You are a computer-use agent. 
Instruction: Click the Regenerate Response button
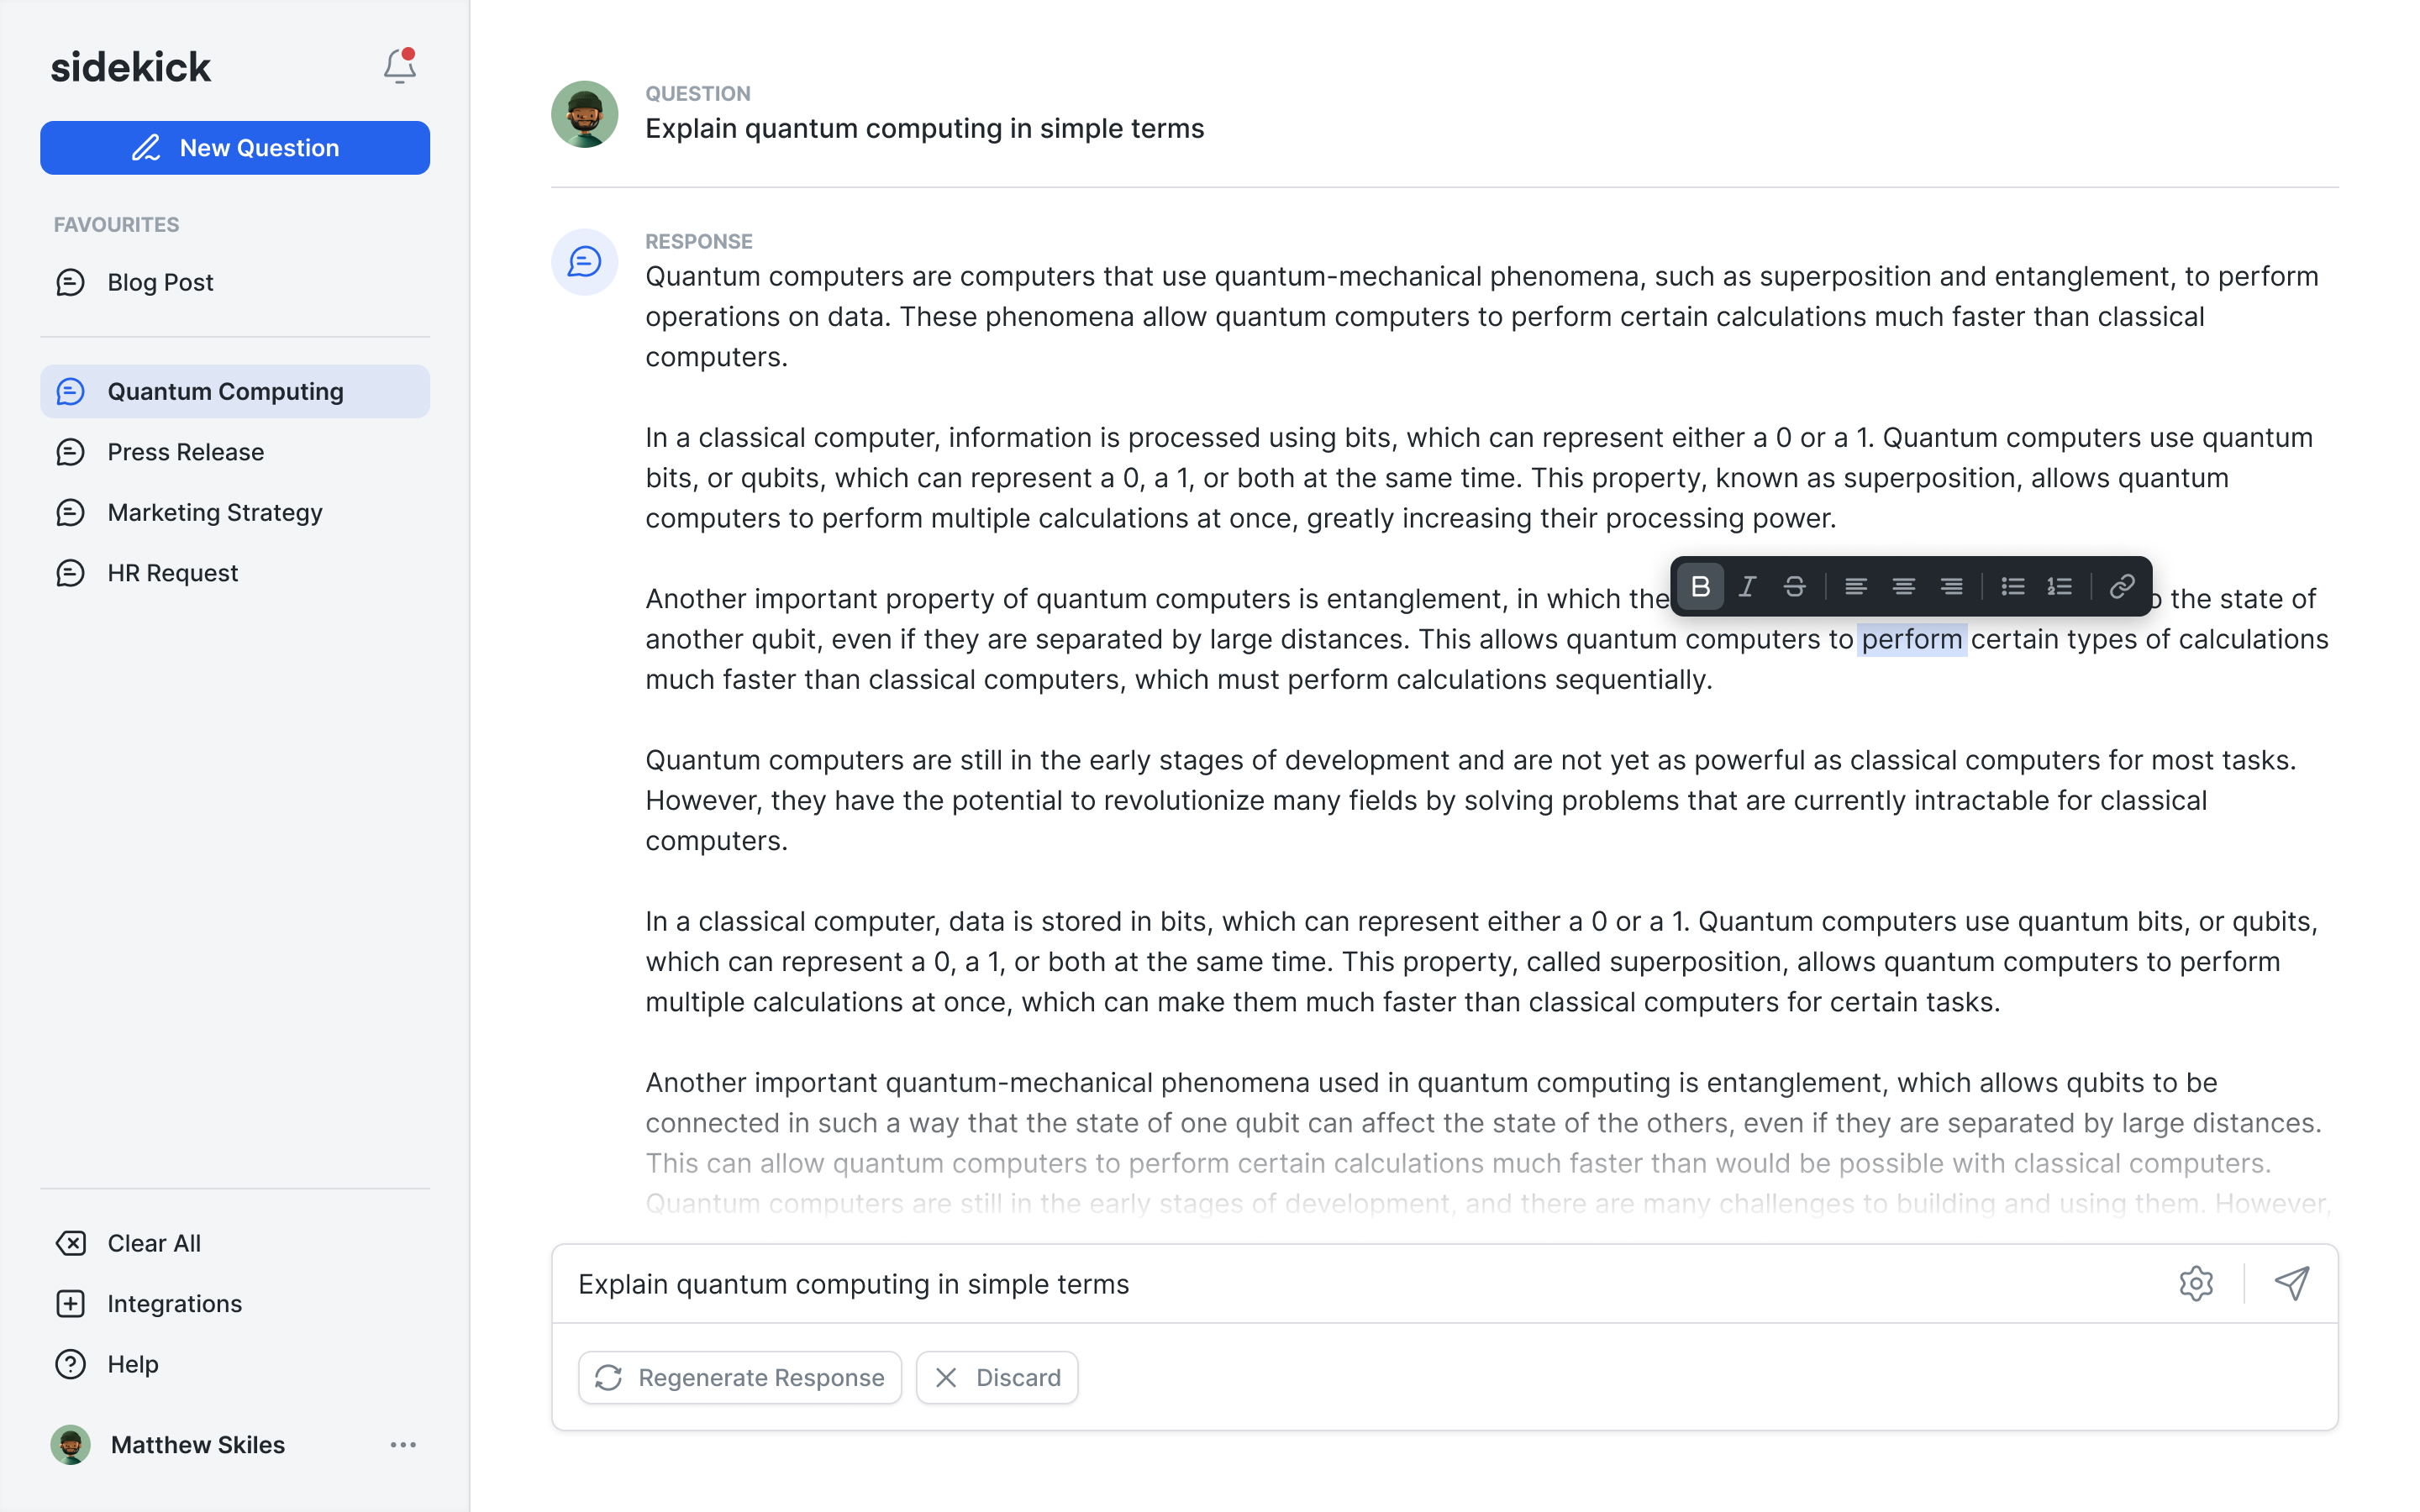click(x=739, y=1376)
